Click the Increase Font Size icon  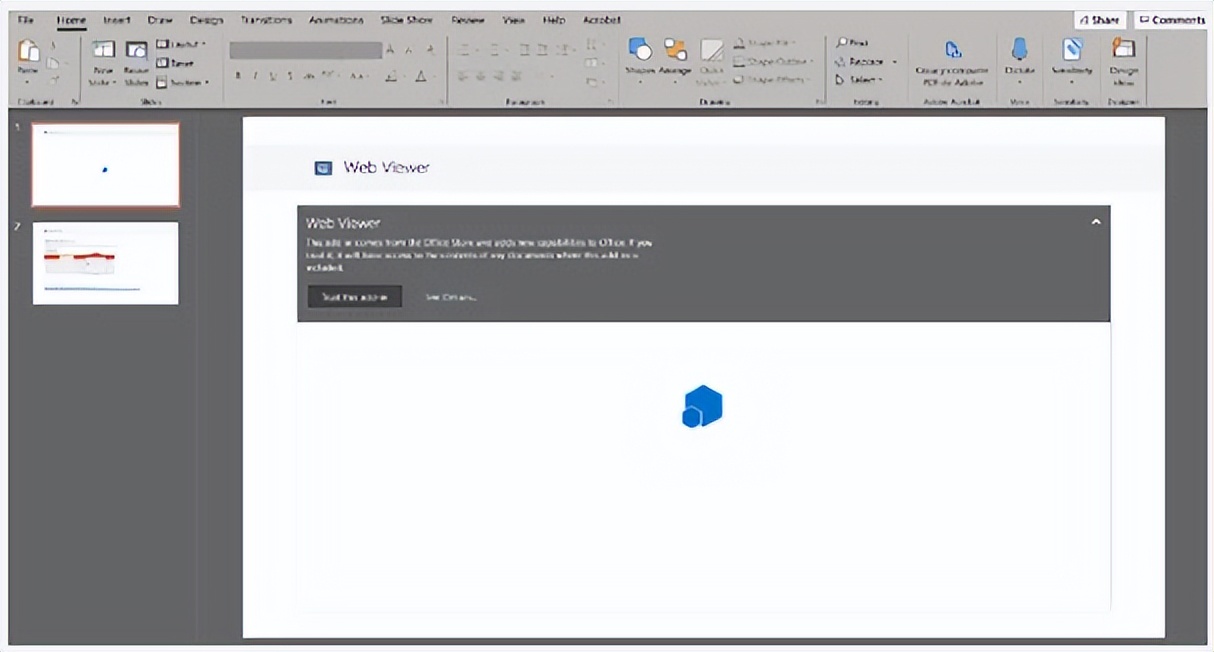click(x=392, y=50)
